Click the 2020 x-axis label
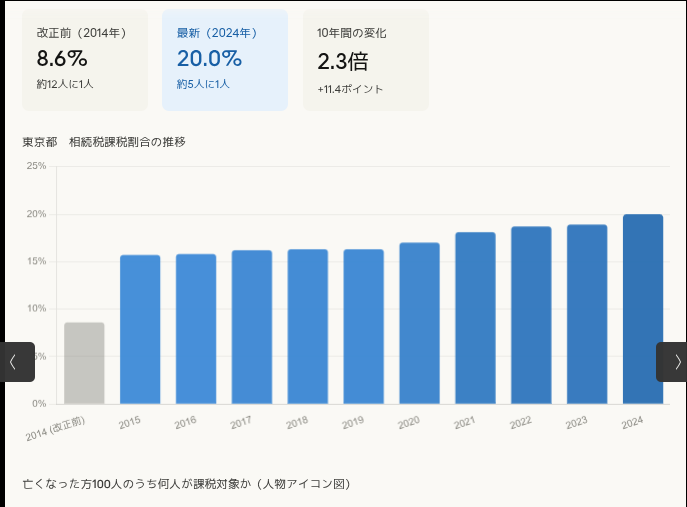 tap(409, 423)
